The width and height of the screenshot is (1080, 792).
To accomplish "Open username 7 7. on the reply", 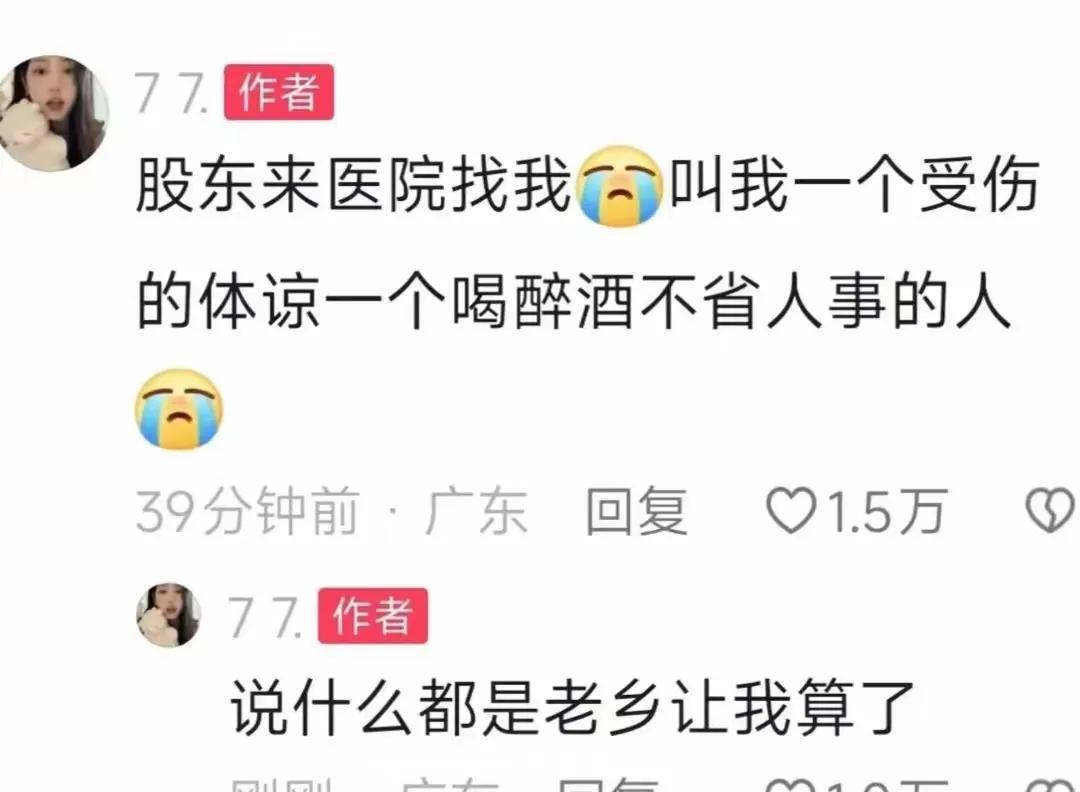I will coord(265,616).
